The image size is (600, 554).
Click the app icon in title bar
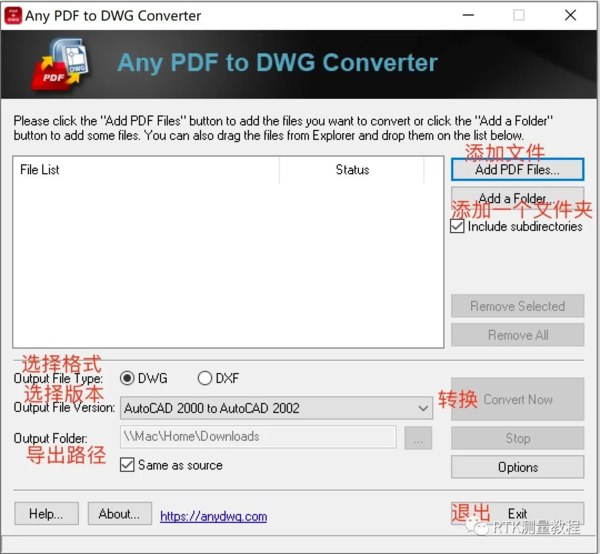[x=13, y=16]
